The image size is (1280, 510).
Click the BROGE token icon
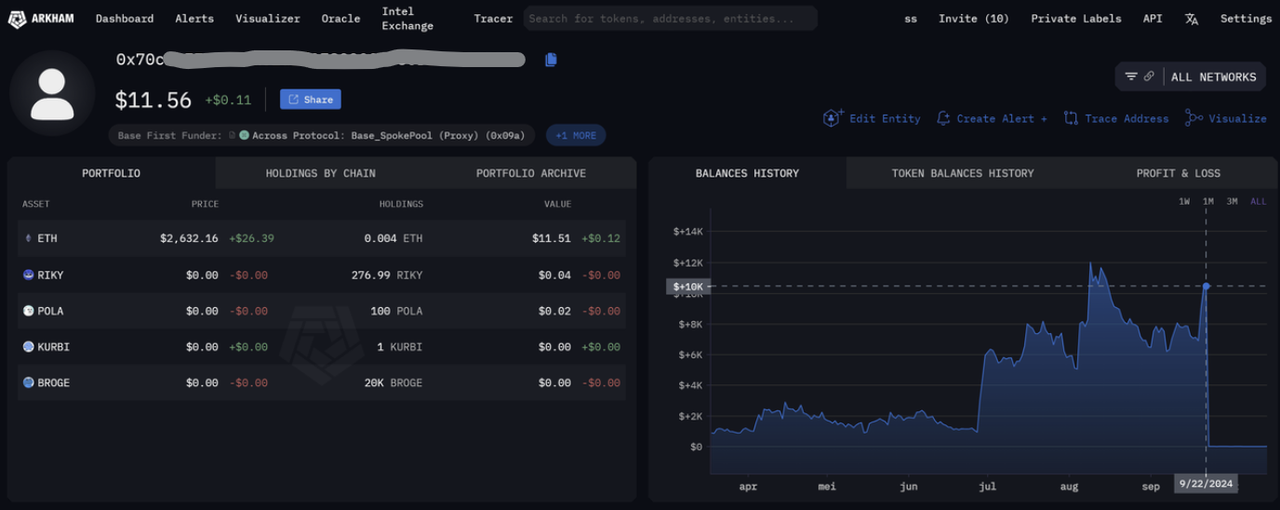[28, 383]
